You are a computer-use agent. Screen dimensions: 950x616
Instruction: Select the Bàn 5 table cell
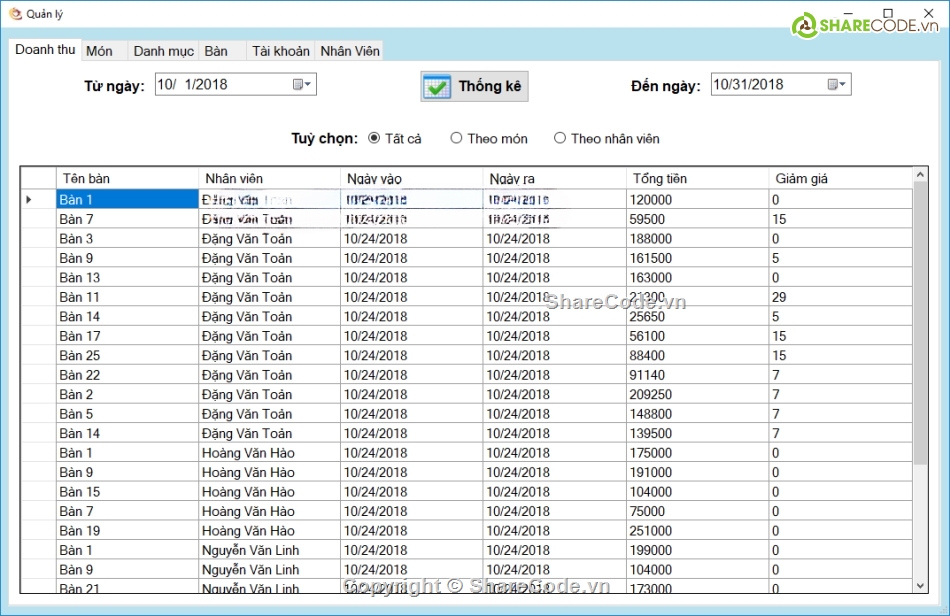[x=127, y=414]
